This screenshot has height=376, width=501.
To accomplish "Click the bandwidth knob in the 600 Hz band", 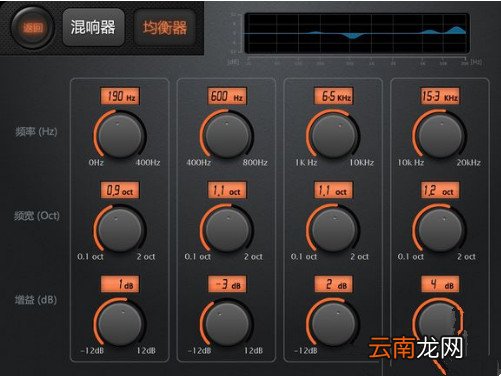I will 226,230.
